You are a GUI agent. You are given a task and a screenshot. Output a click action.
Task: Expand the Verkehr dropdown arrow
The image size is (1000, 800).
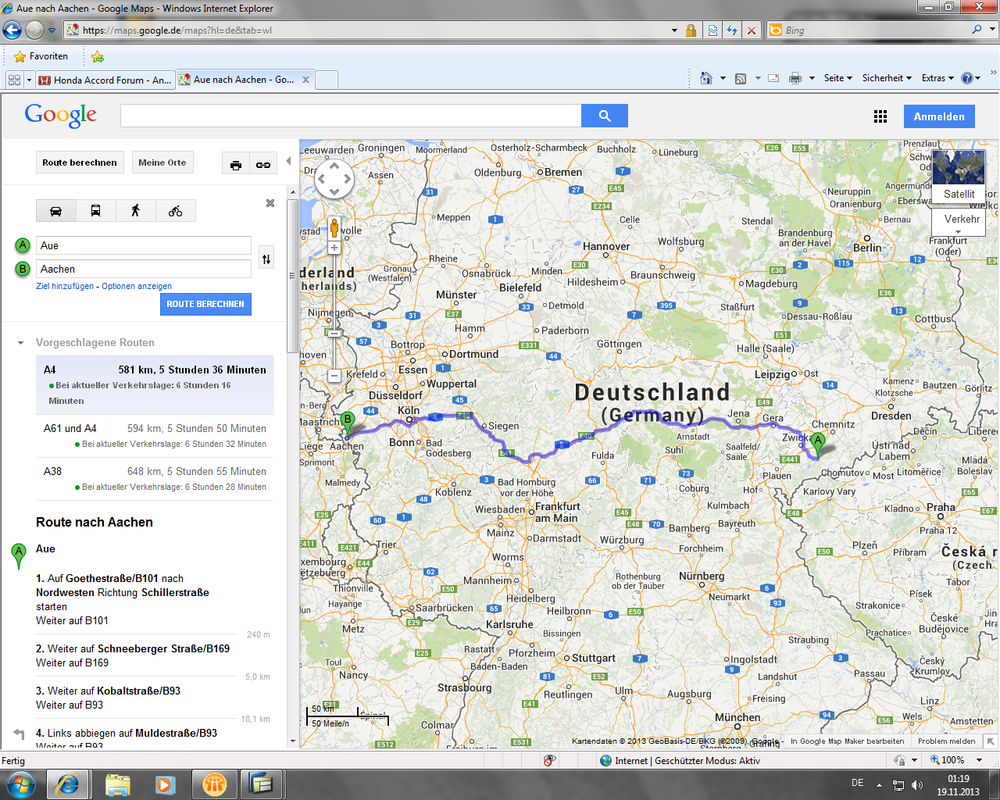pyautogui.click(x=958, y=232)
